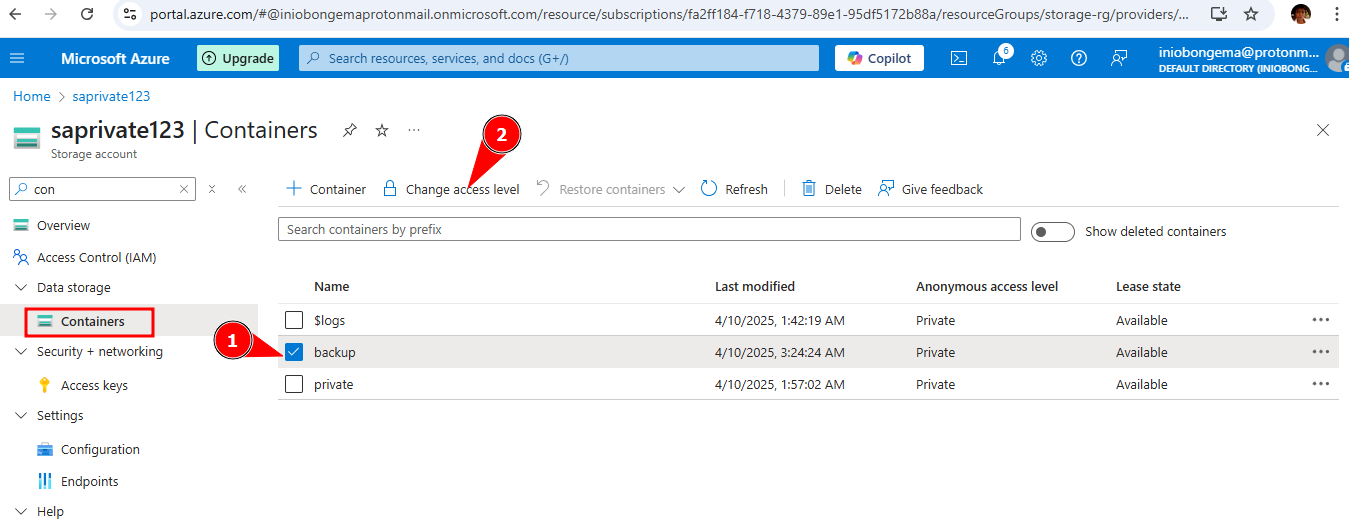
Task: Pin saprivate123 to dashboard
Action: [349, 131]
